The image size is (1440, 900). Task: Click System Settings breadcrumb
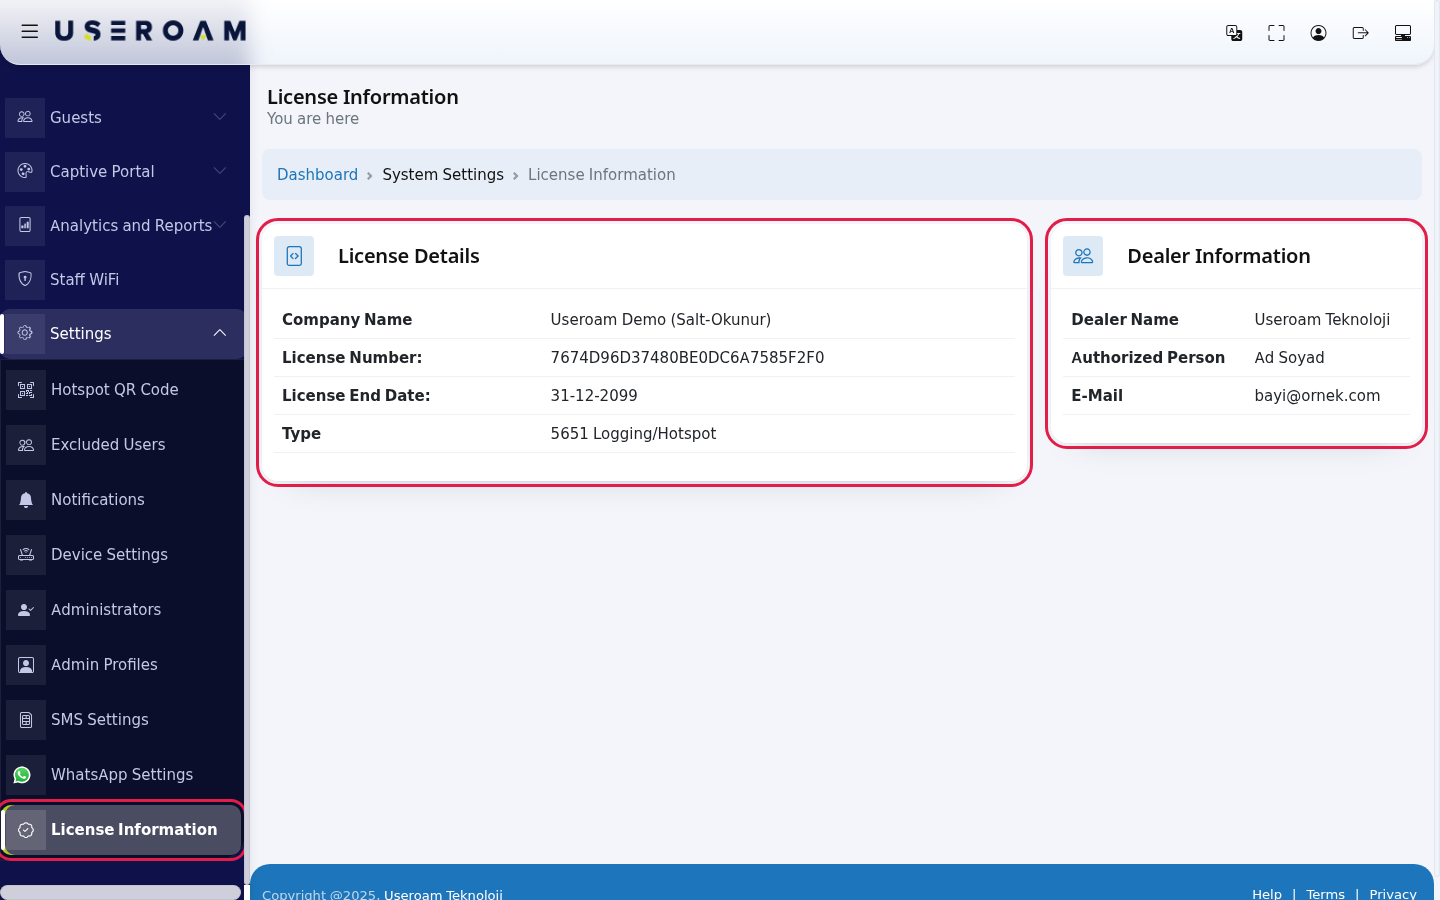pos(443,175)
